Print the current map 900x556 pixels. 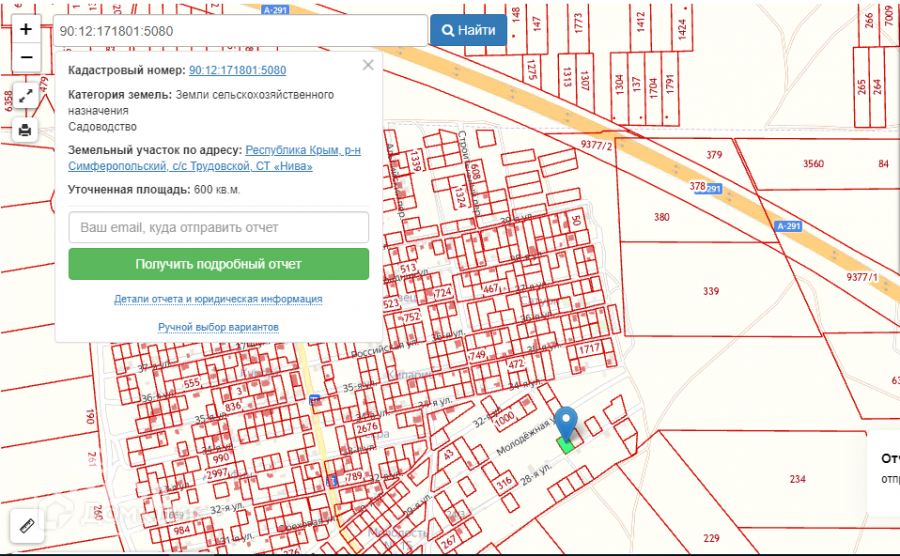(26, 130)
